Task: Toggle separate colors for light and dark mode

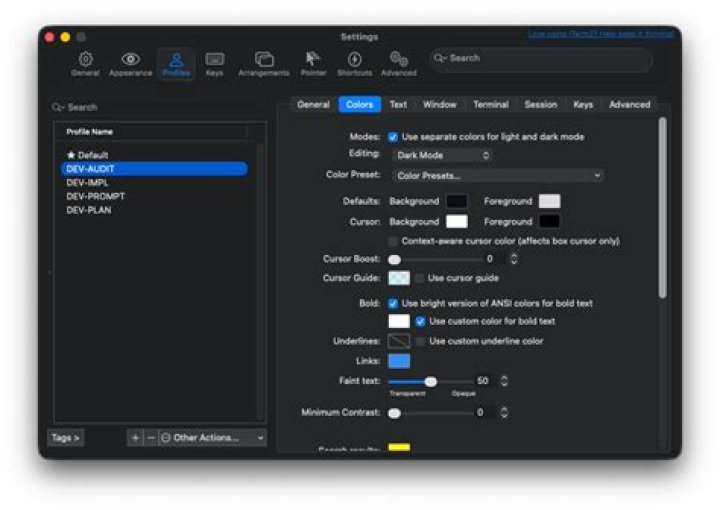Action: tap(393, 137)
